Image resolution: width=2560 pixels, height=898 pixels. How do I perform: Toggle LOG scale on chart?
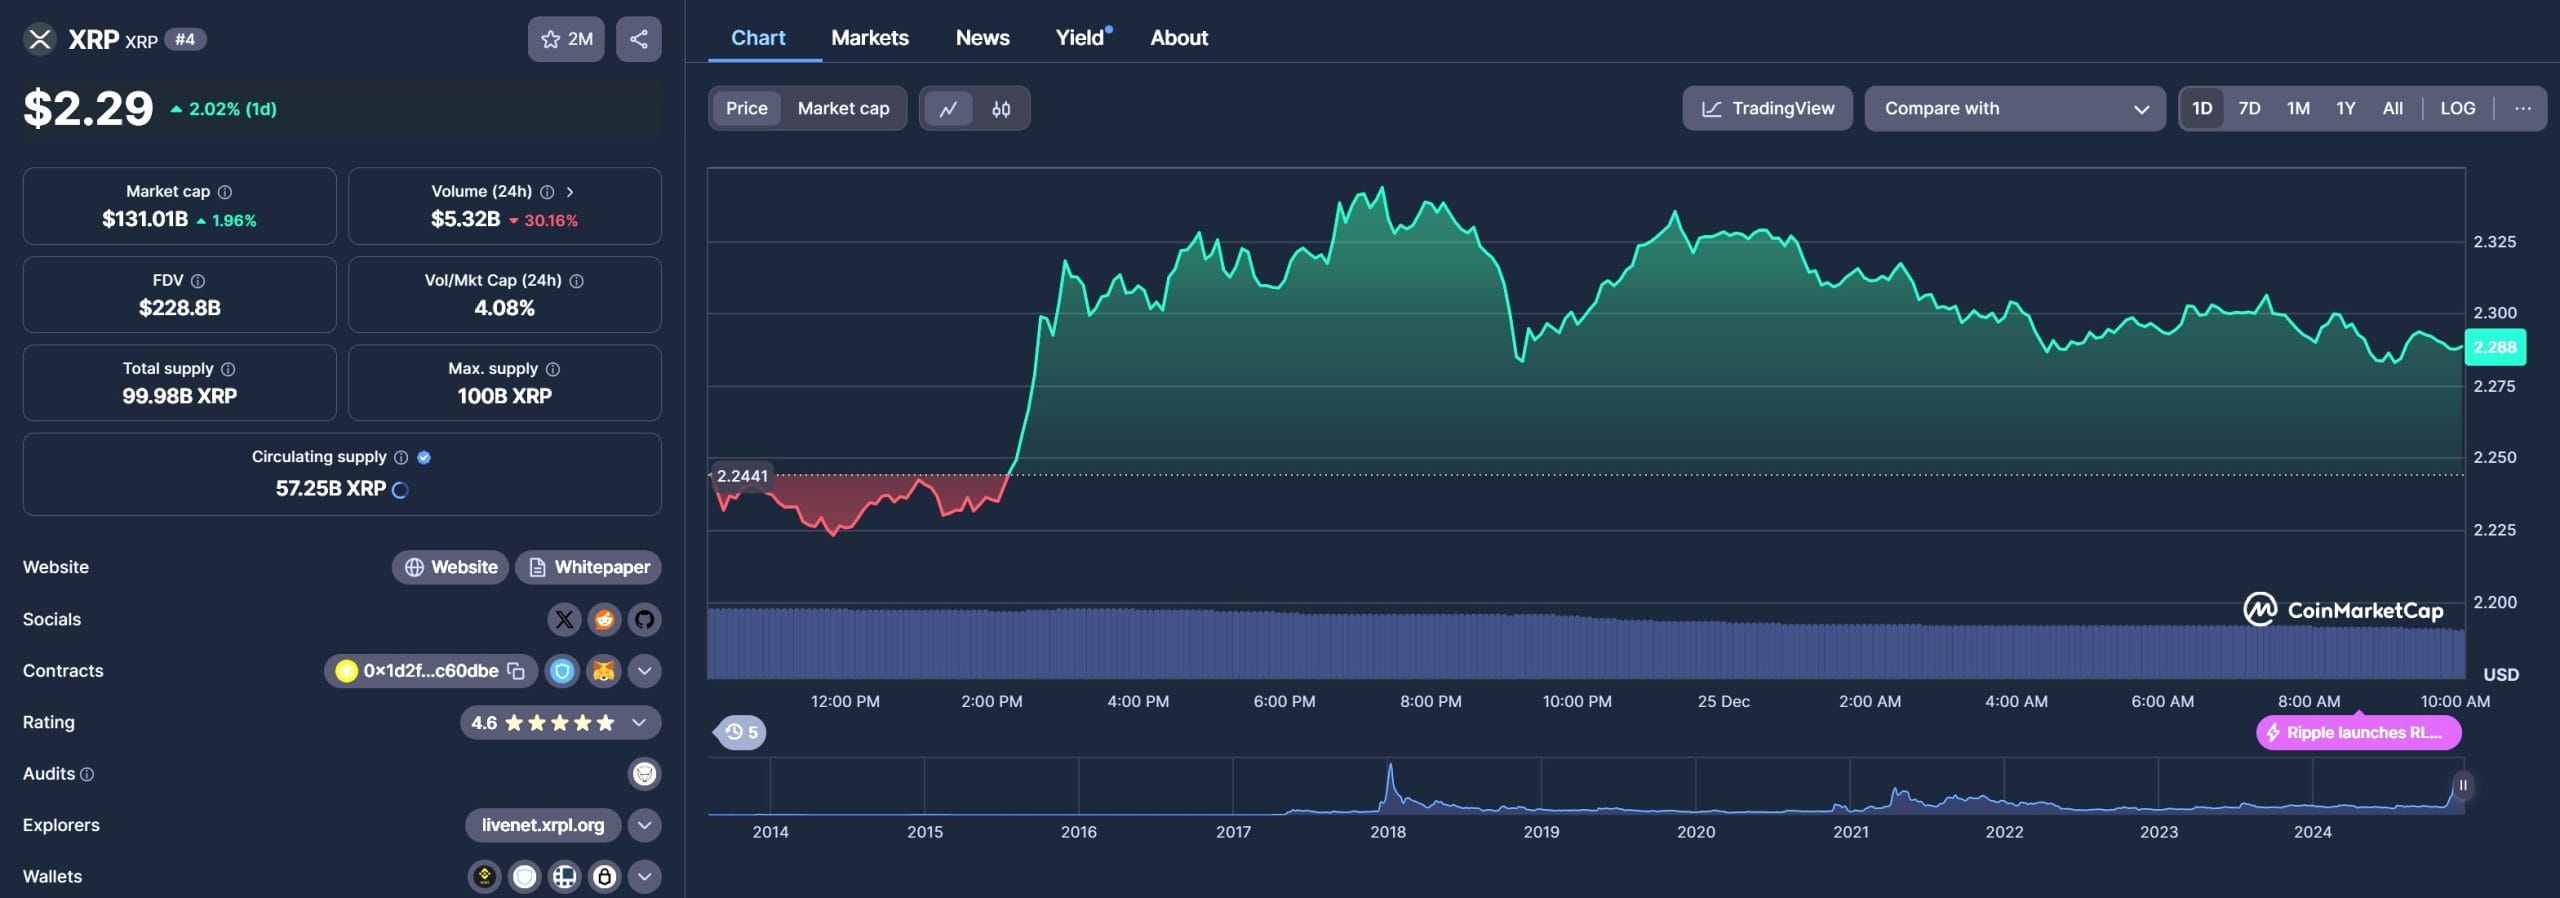(x=2457, y=109)
